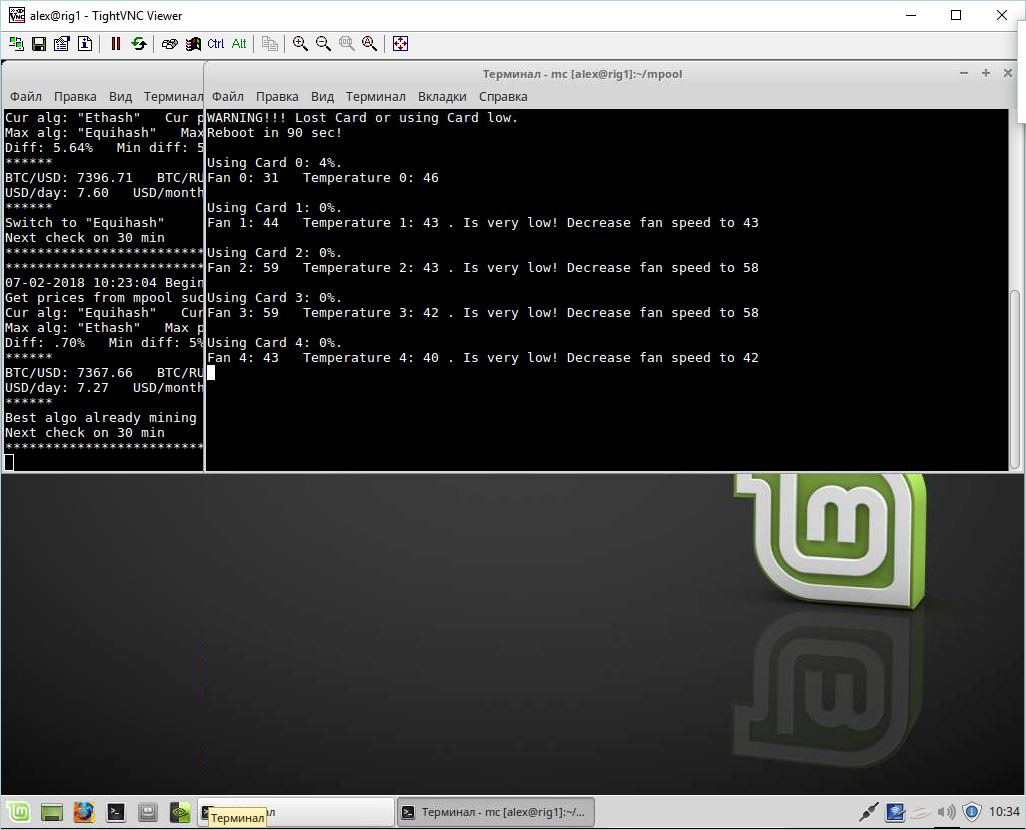Click the 'Diff: 5.64%' line

[x=104, y=148]
